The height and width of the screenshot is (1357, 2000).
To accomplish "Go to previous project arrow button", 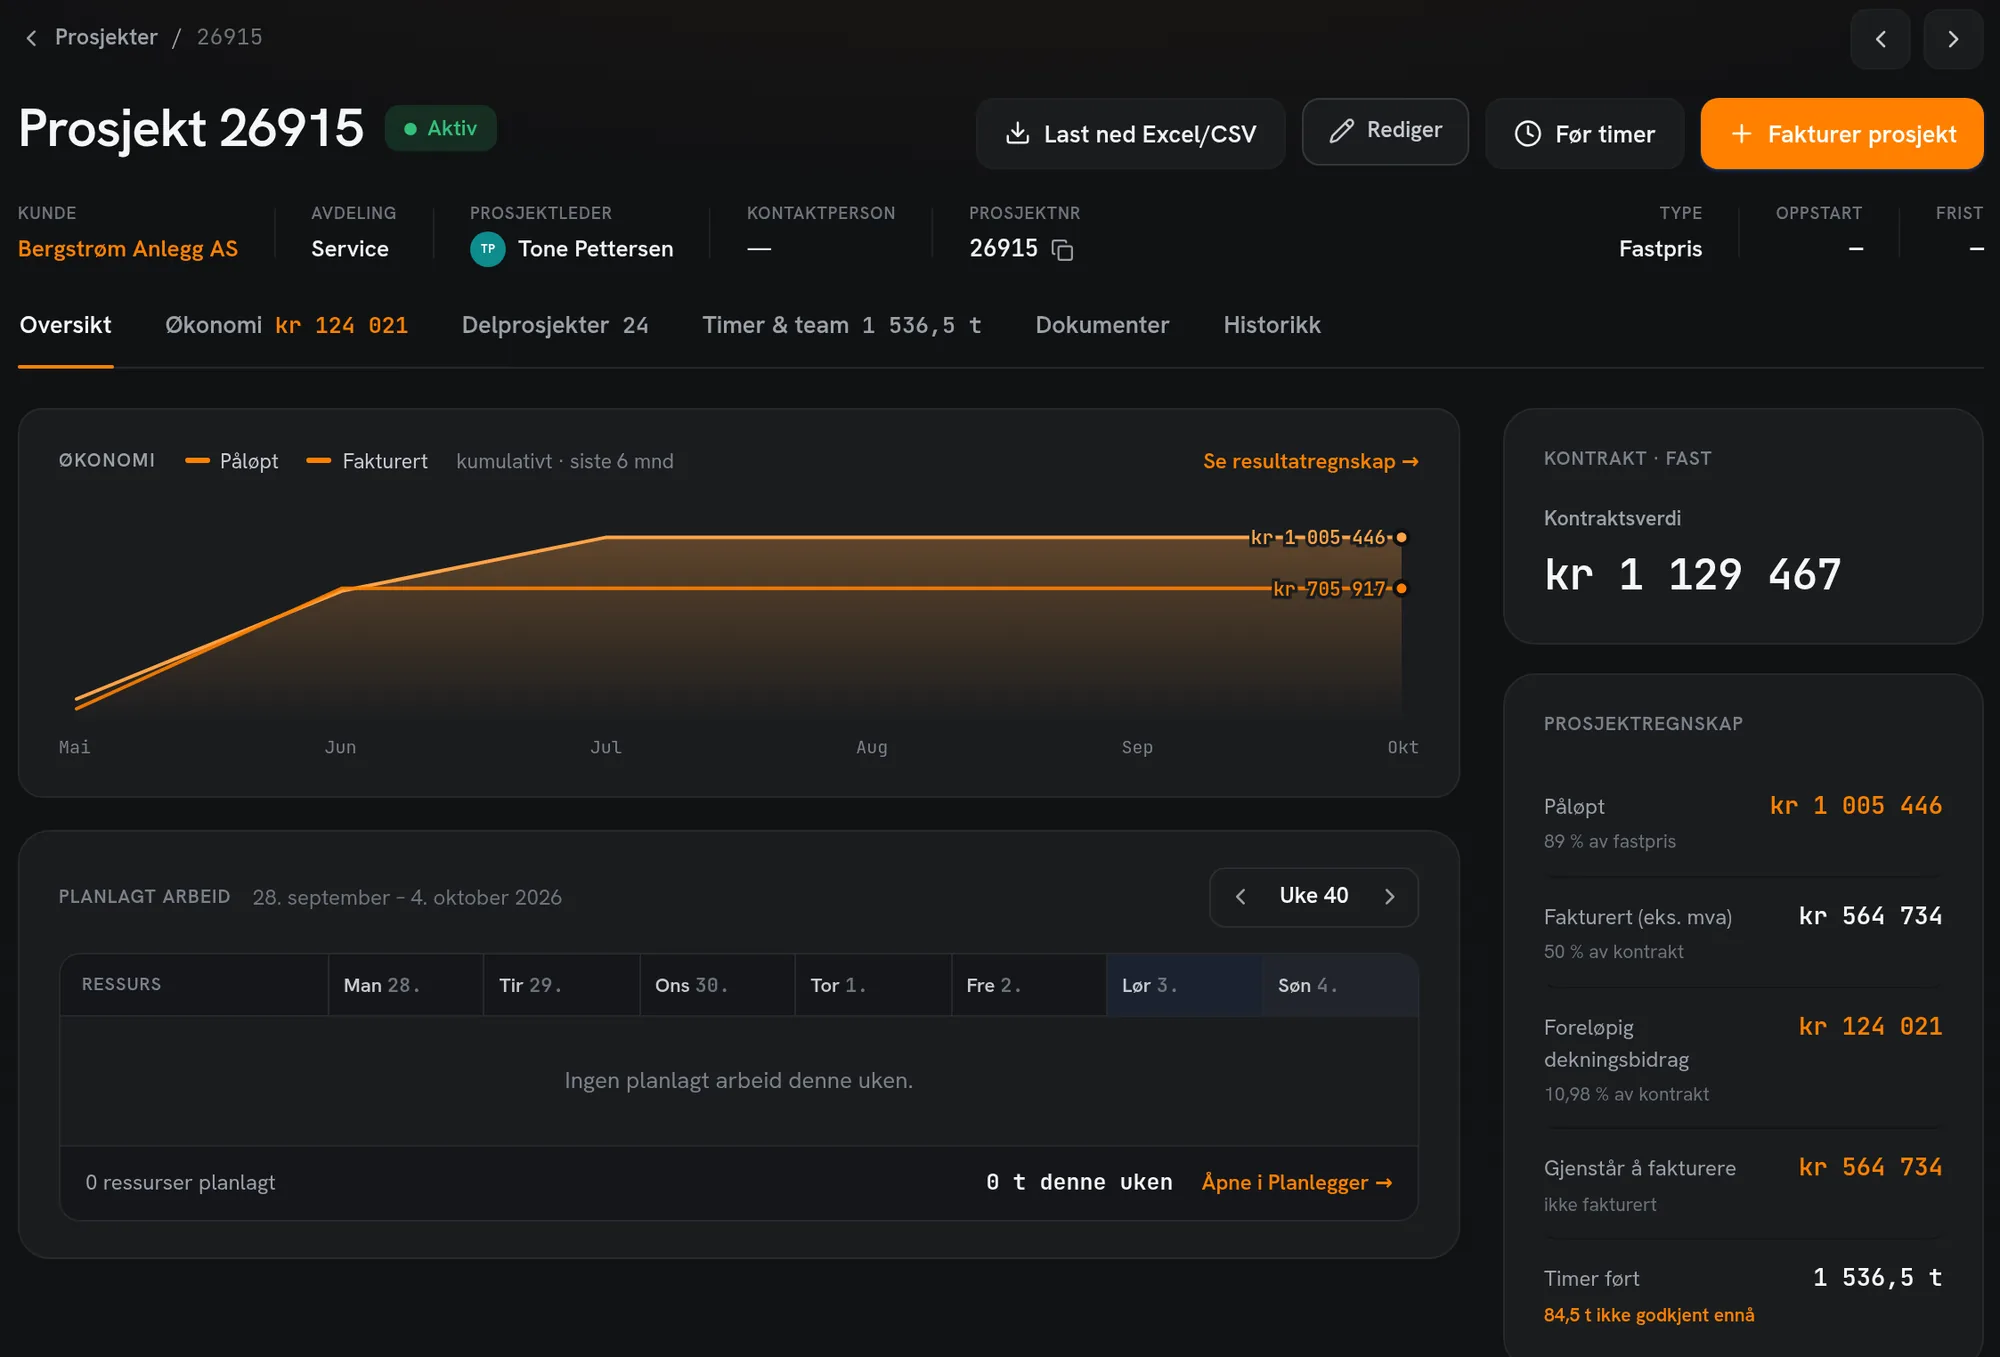I will (x=1880, y=39).
